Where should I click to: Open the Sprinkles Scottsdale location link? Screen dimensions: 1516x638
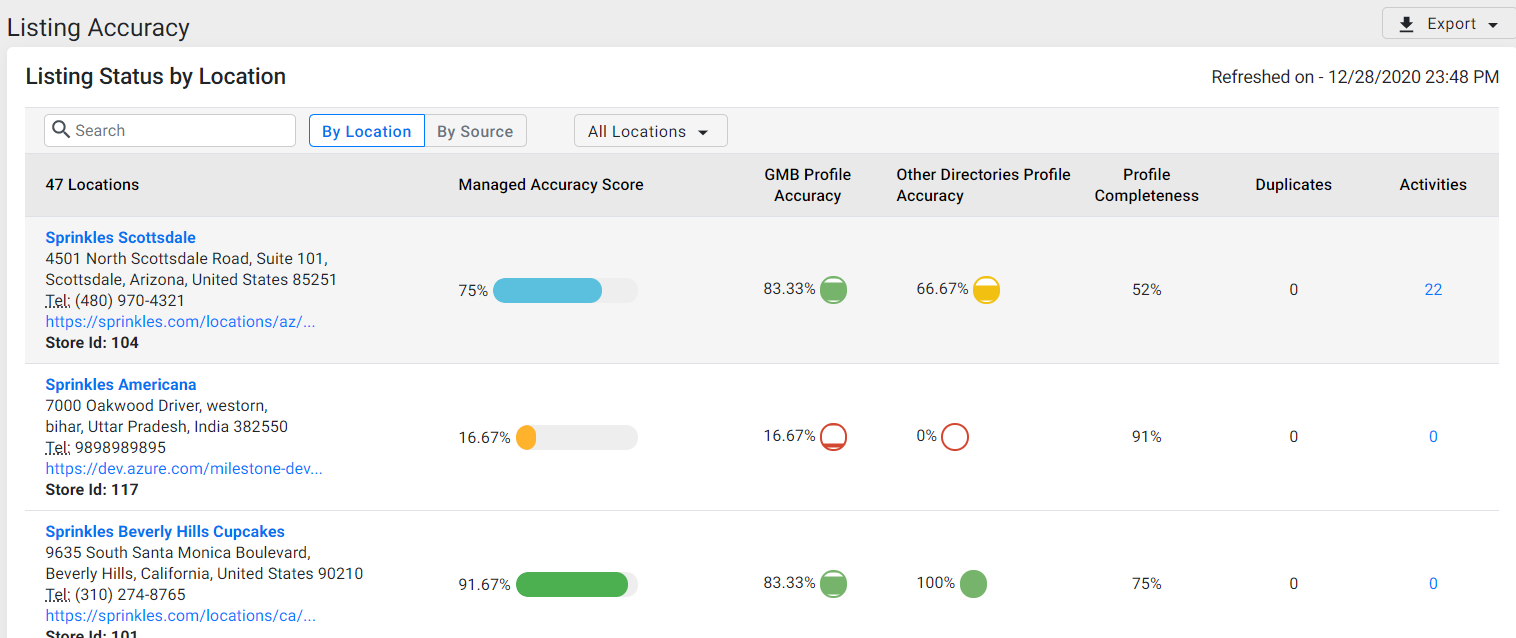(x=121, y=238)
